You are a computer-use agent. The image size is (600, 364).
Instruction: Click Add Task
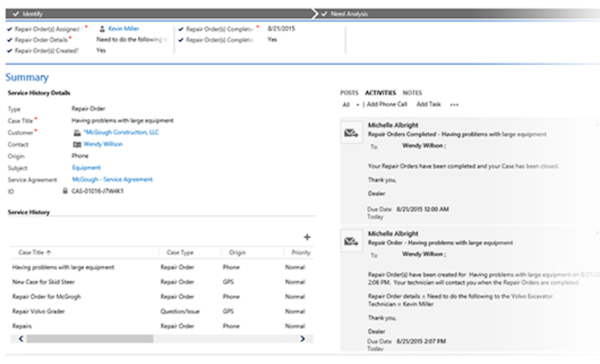429,104
